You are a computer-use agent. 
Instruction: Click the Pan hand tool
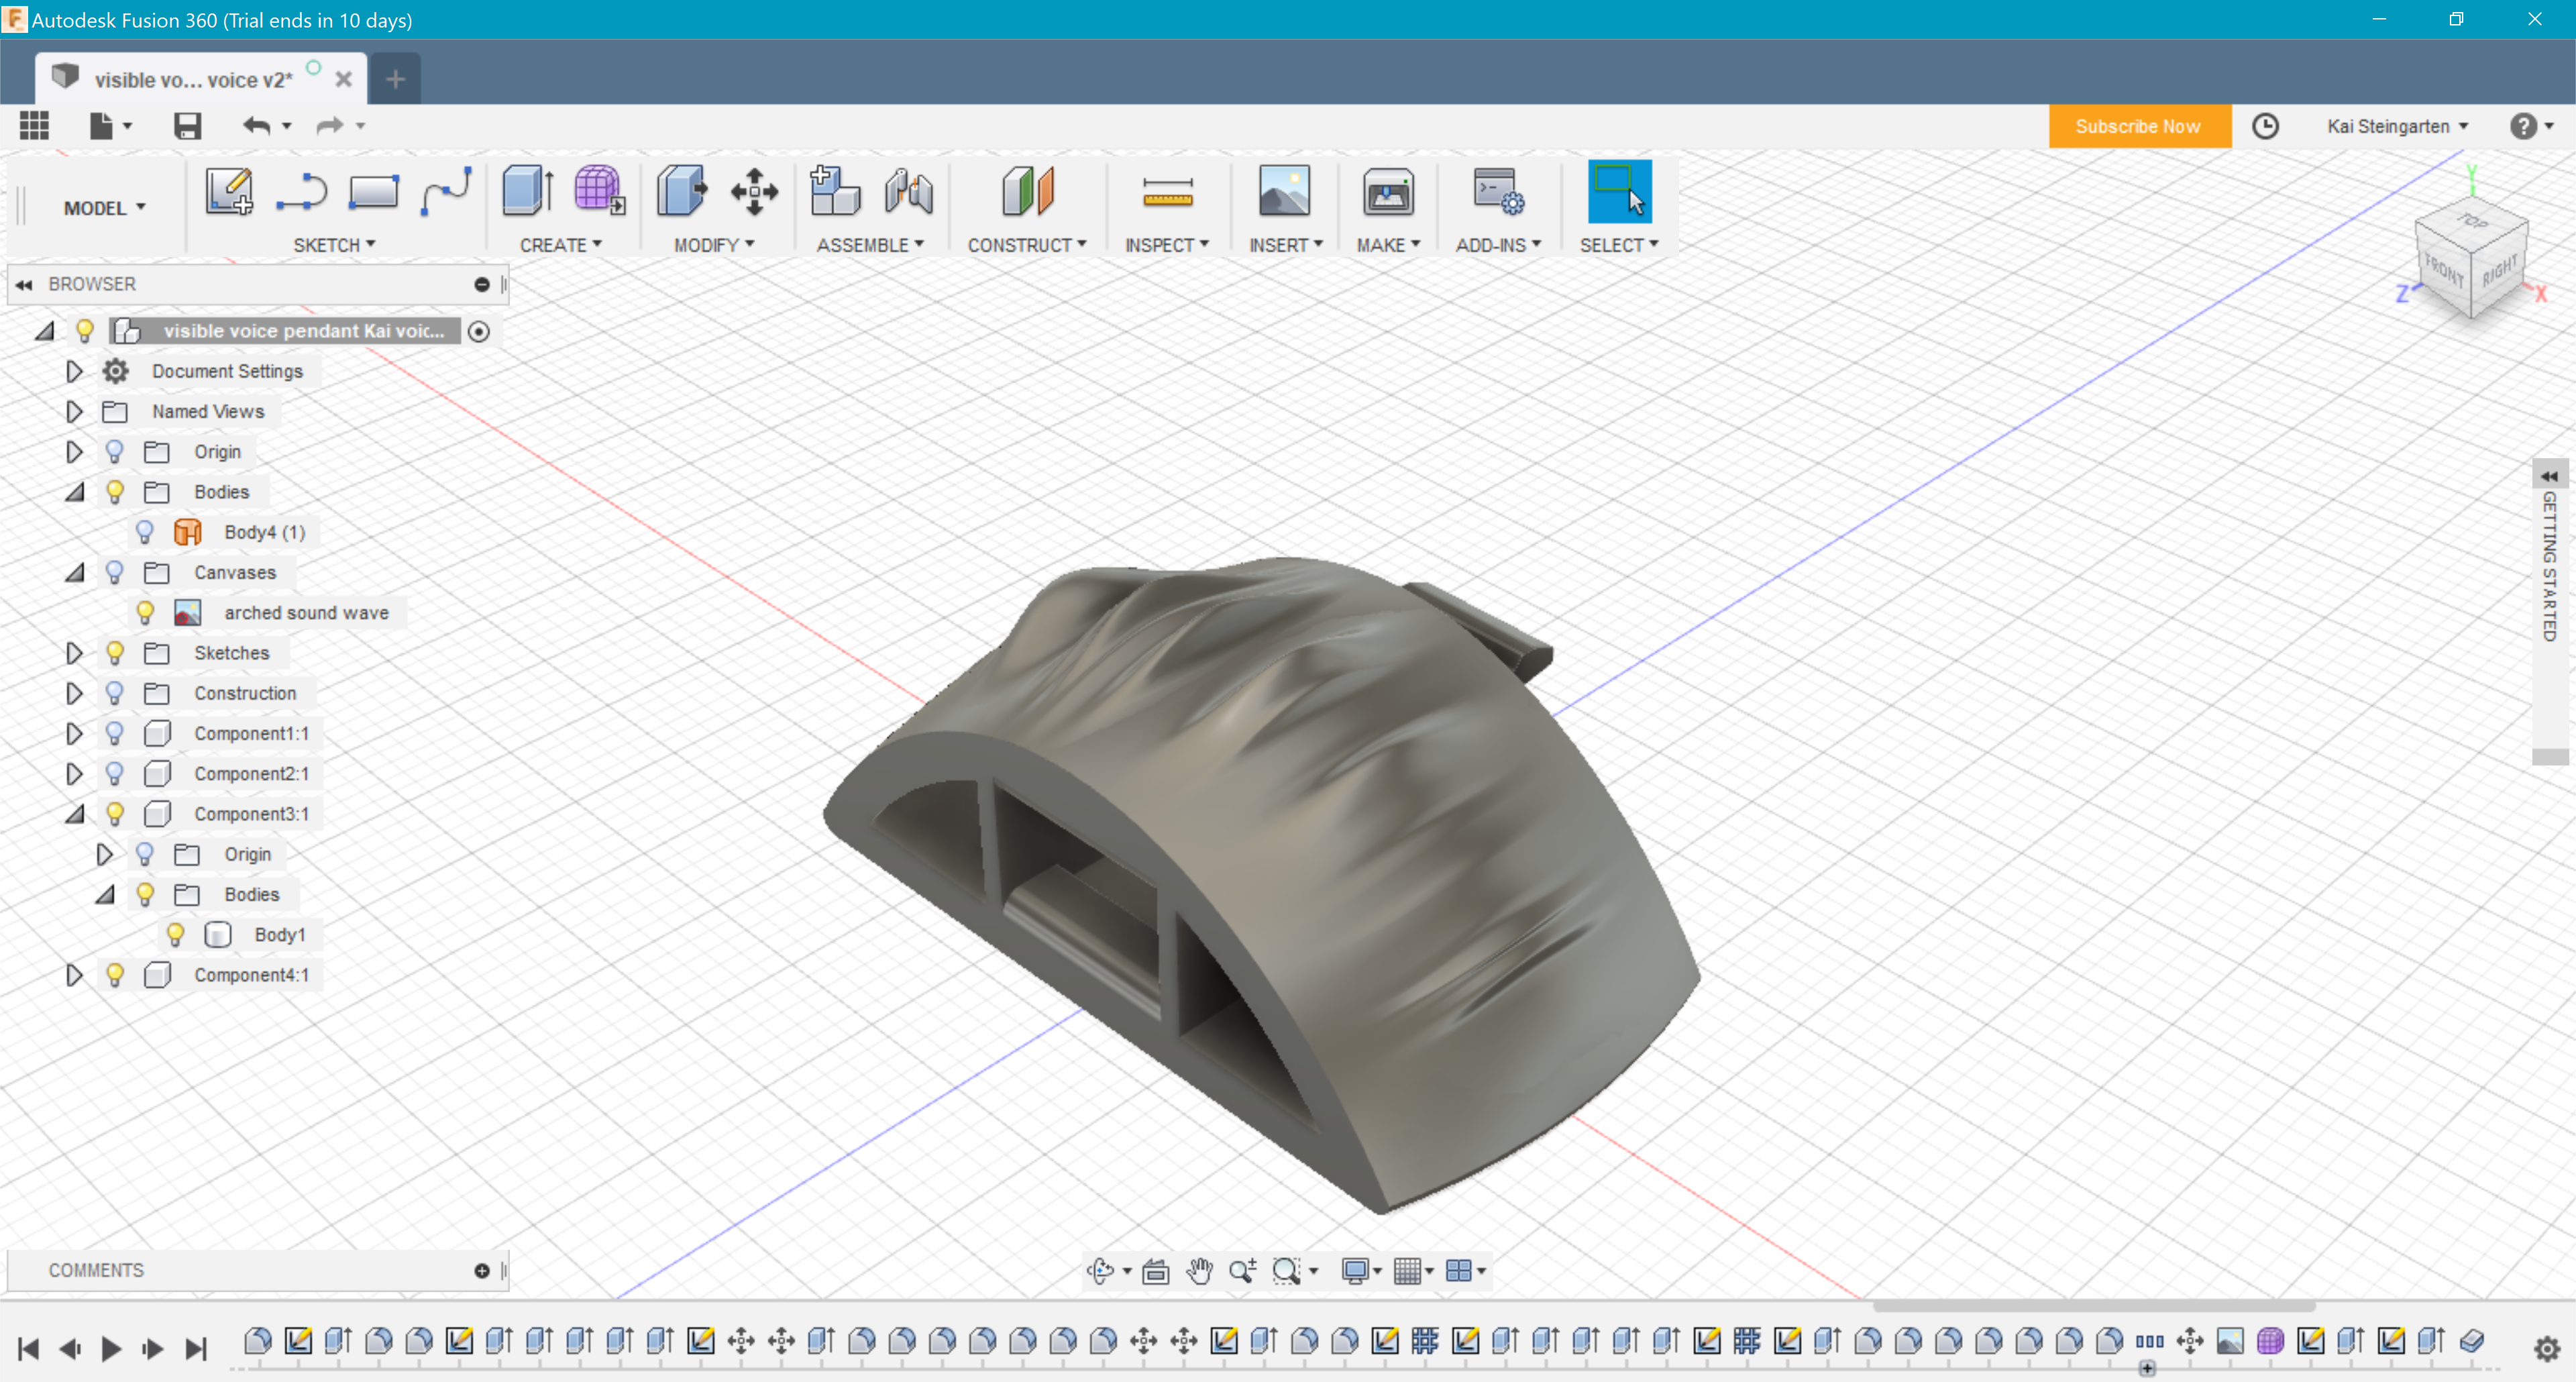pos(1199,1270)
